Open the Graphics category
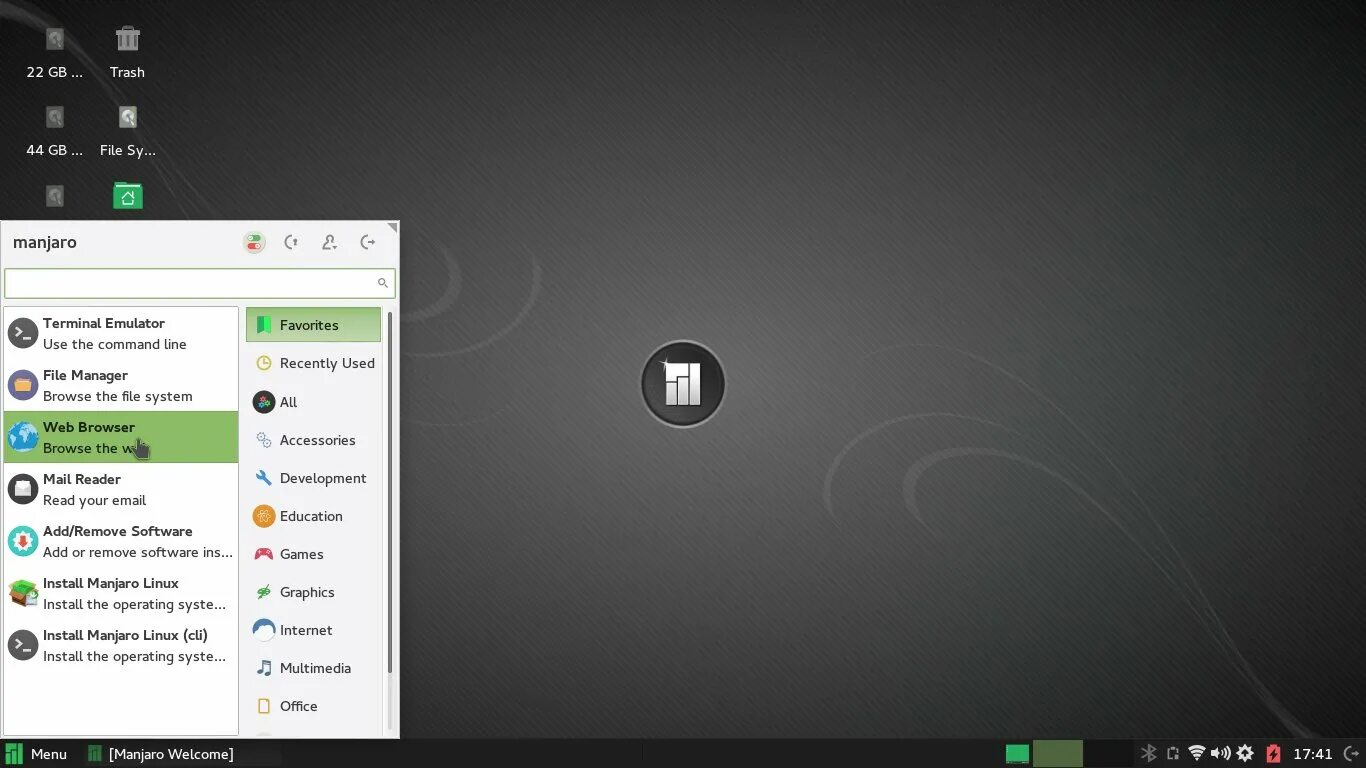 coord(313,592)
